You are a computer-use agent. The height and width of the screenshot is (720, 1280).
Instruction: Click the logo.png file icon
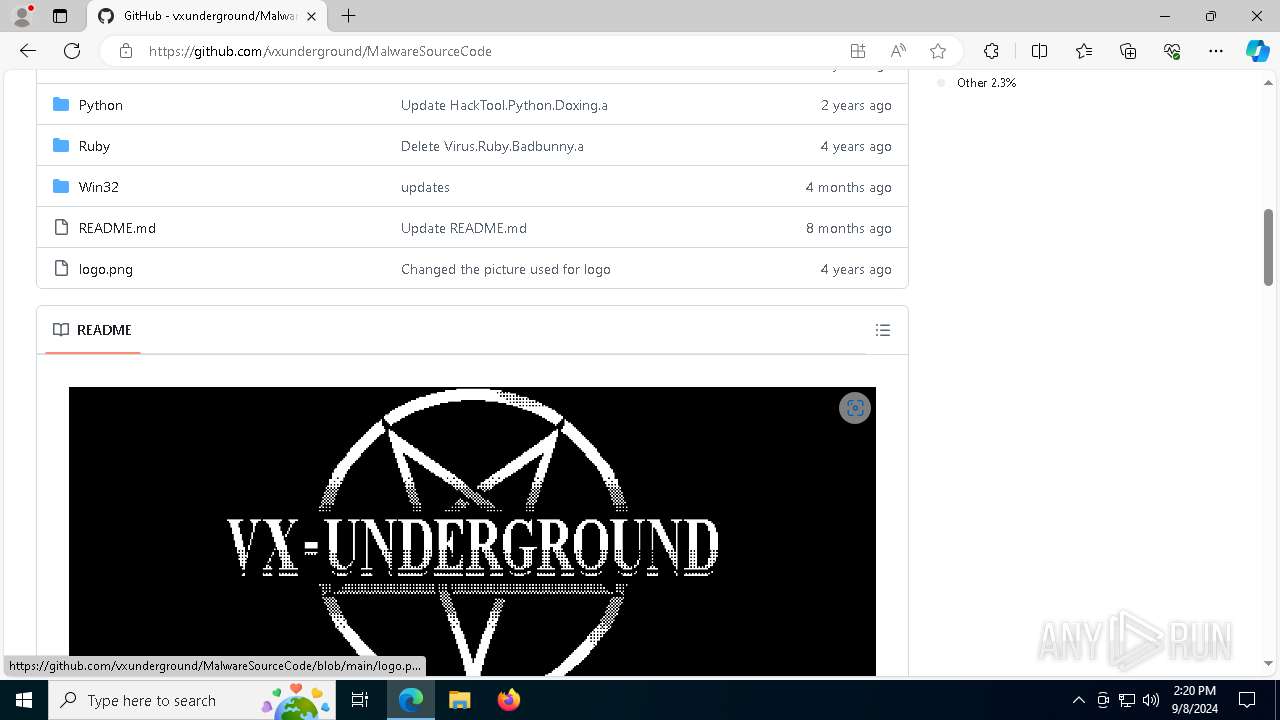point(61,269)
